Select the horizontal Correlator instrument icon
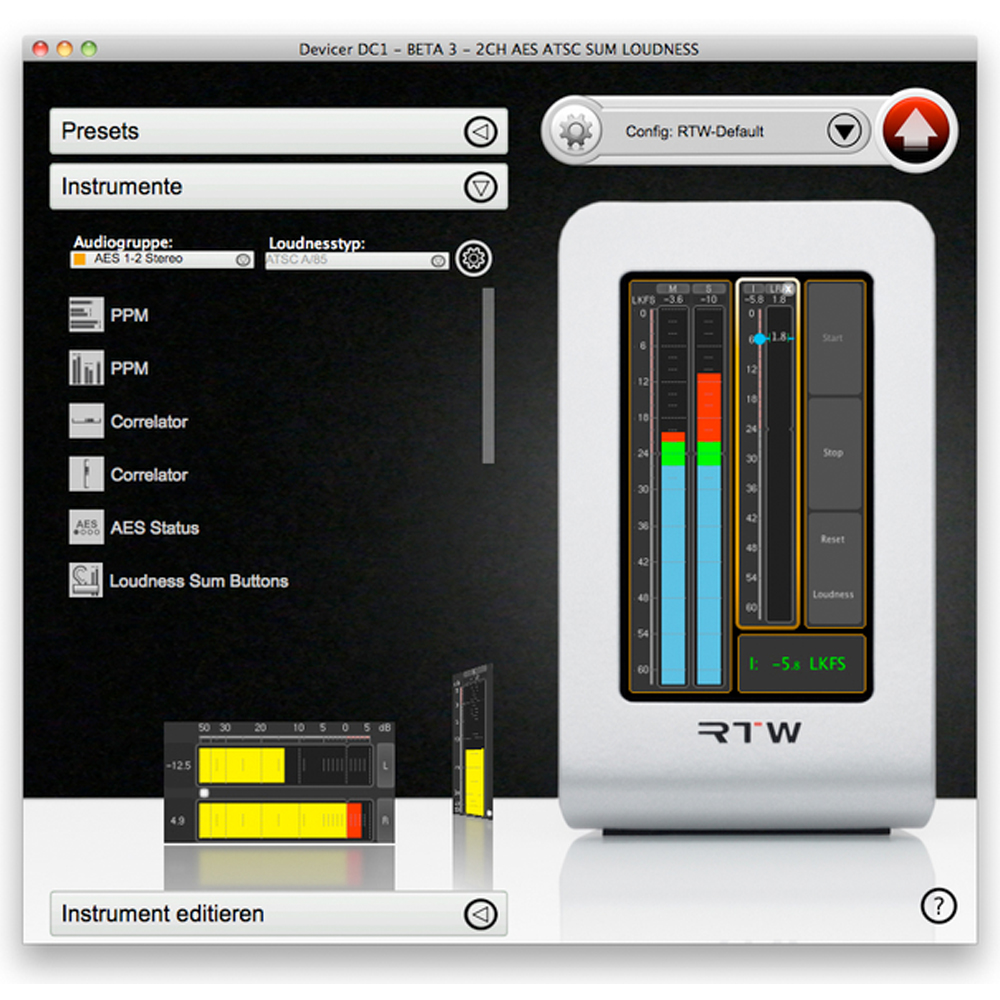The width and height of the screenshot is (1000, 1000). (x=86, y=421)
